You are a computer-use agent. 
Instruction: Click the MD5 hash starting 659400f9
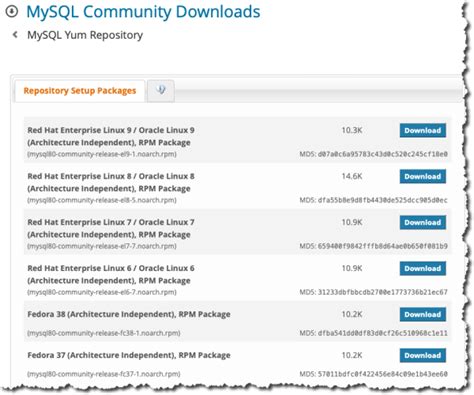(382, 246)
